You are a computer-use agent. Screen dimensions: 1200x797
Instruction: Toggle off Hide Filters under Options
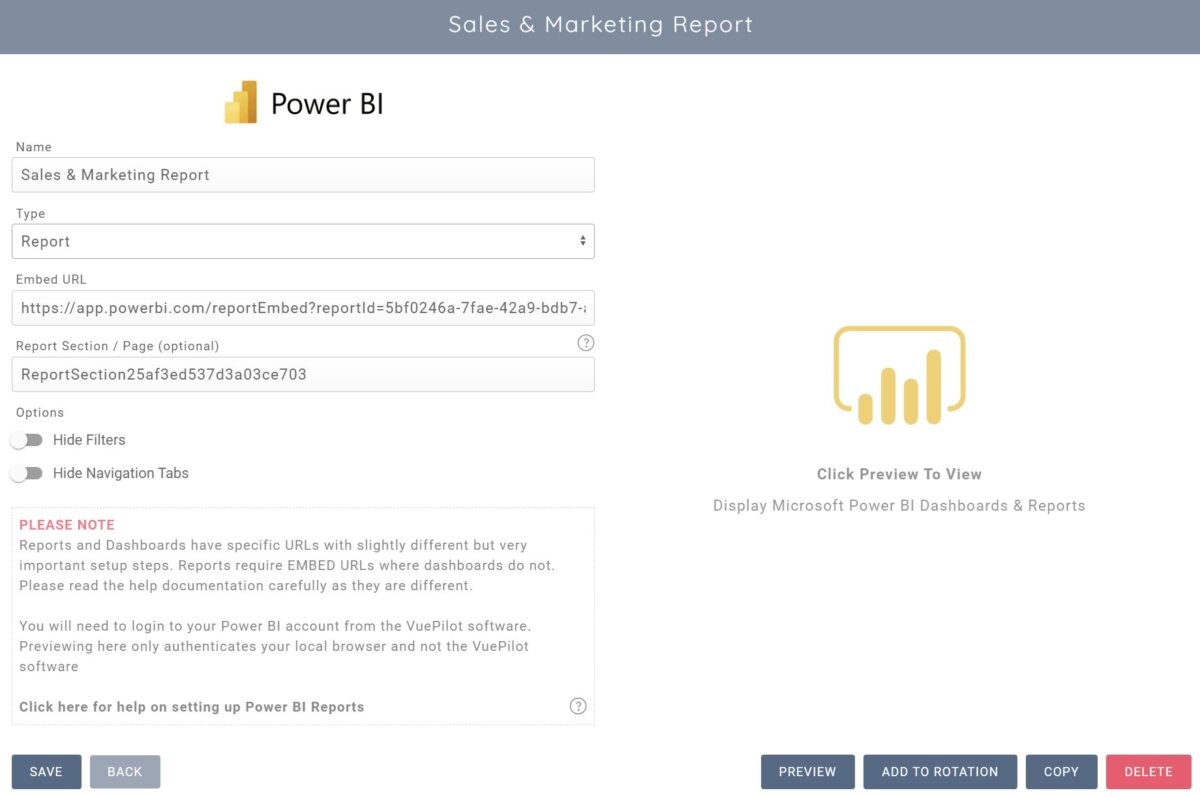27,440
